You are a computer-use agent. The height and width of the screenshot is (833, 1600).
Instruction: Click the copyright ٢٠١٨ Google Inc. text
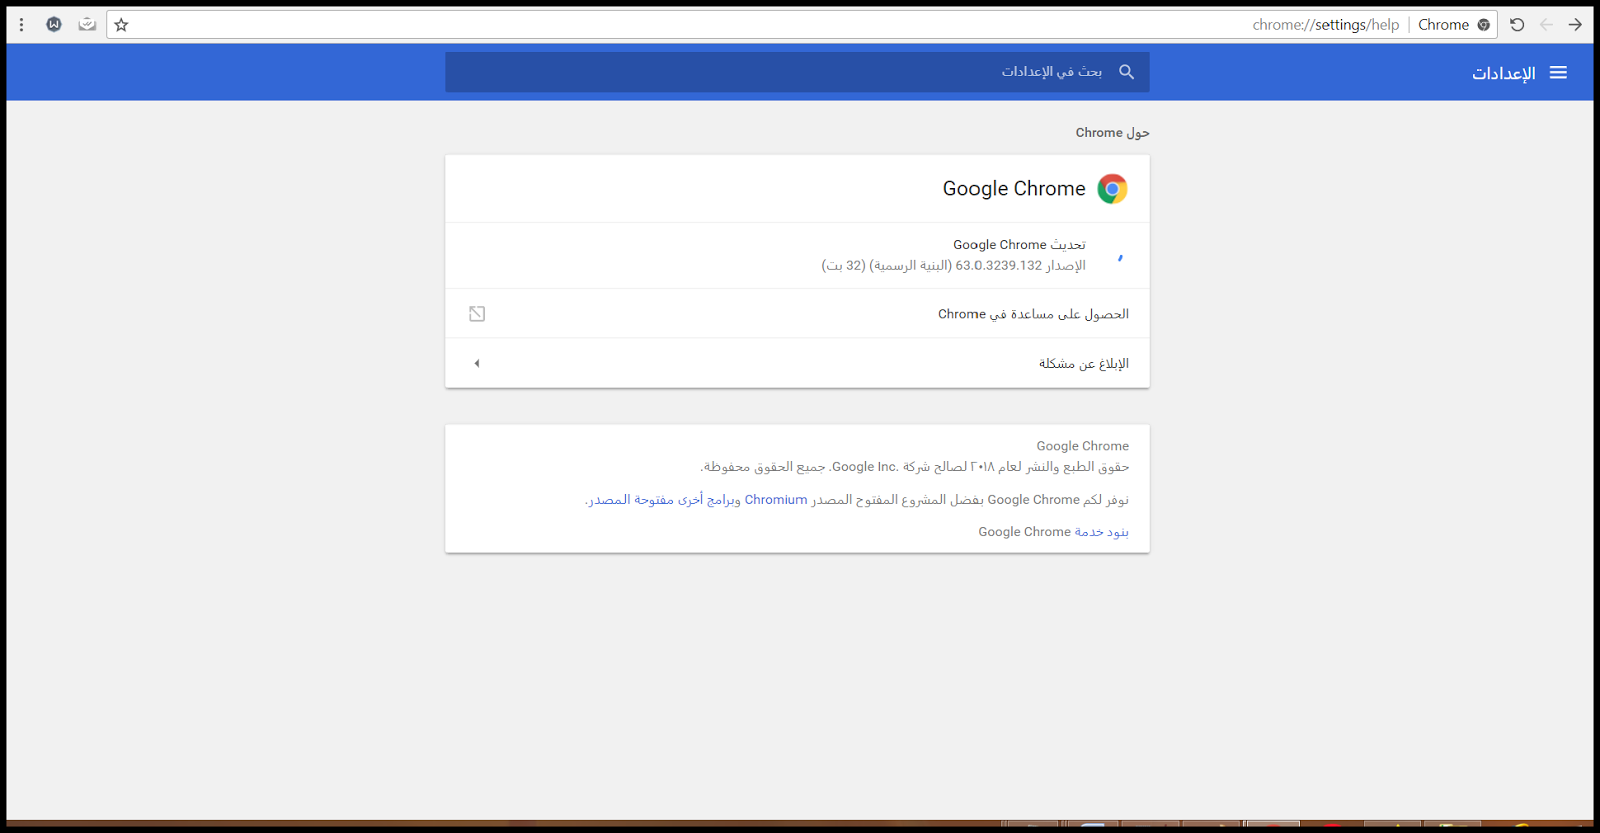tap(914, 466)
